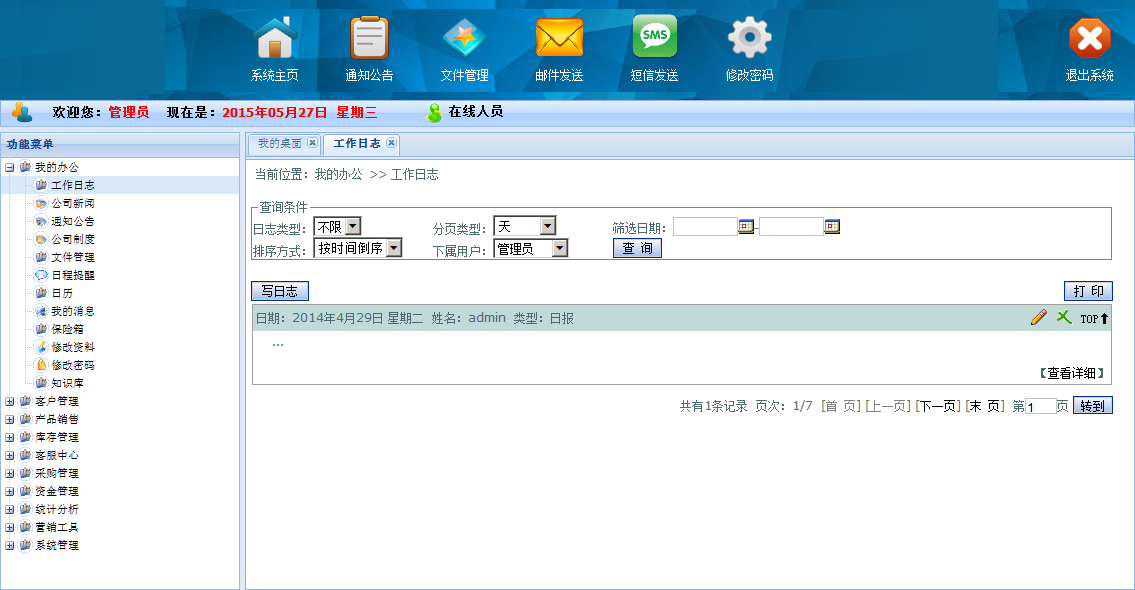The width and height of the screenshot is (1135, 590).
Task: Open the 短信发送 SMS icon
Action: coord(654,37)
